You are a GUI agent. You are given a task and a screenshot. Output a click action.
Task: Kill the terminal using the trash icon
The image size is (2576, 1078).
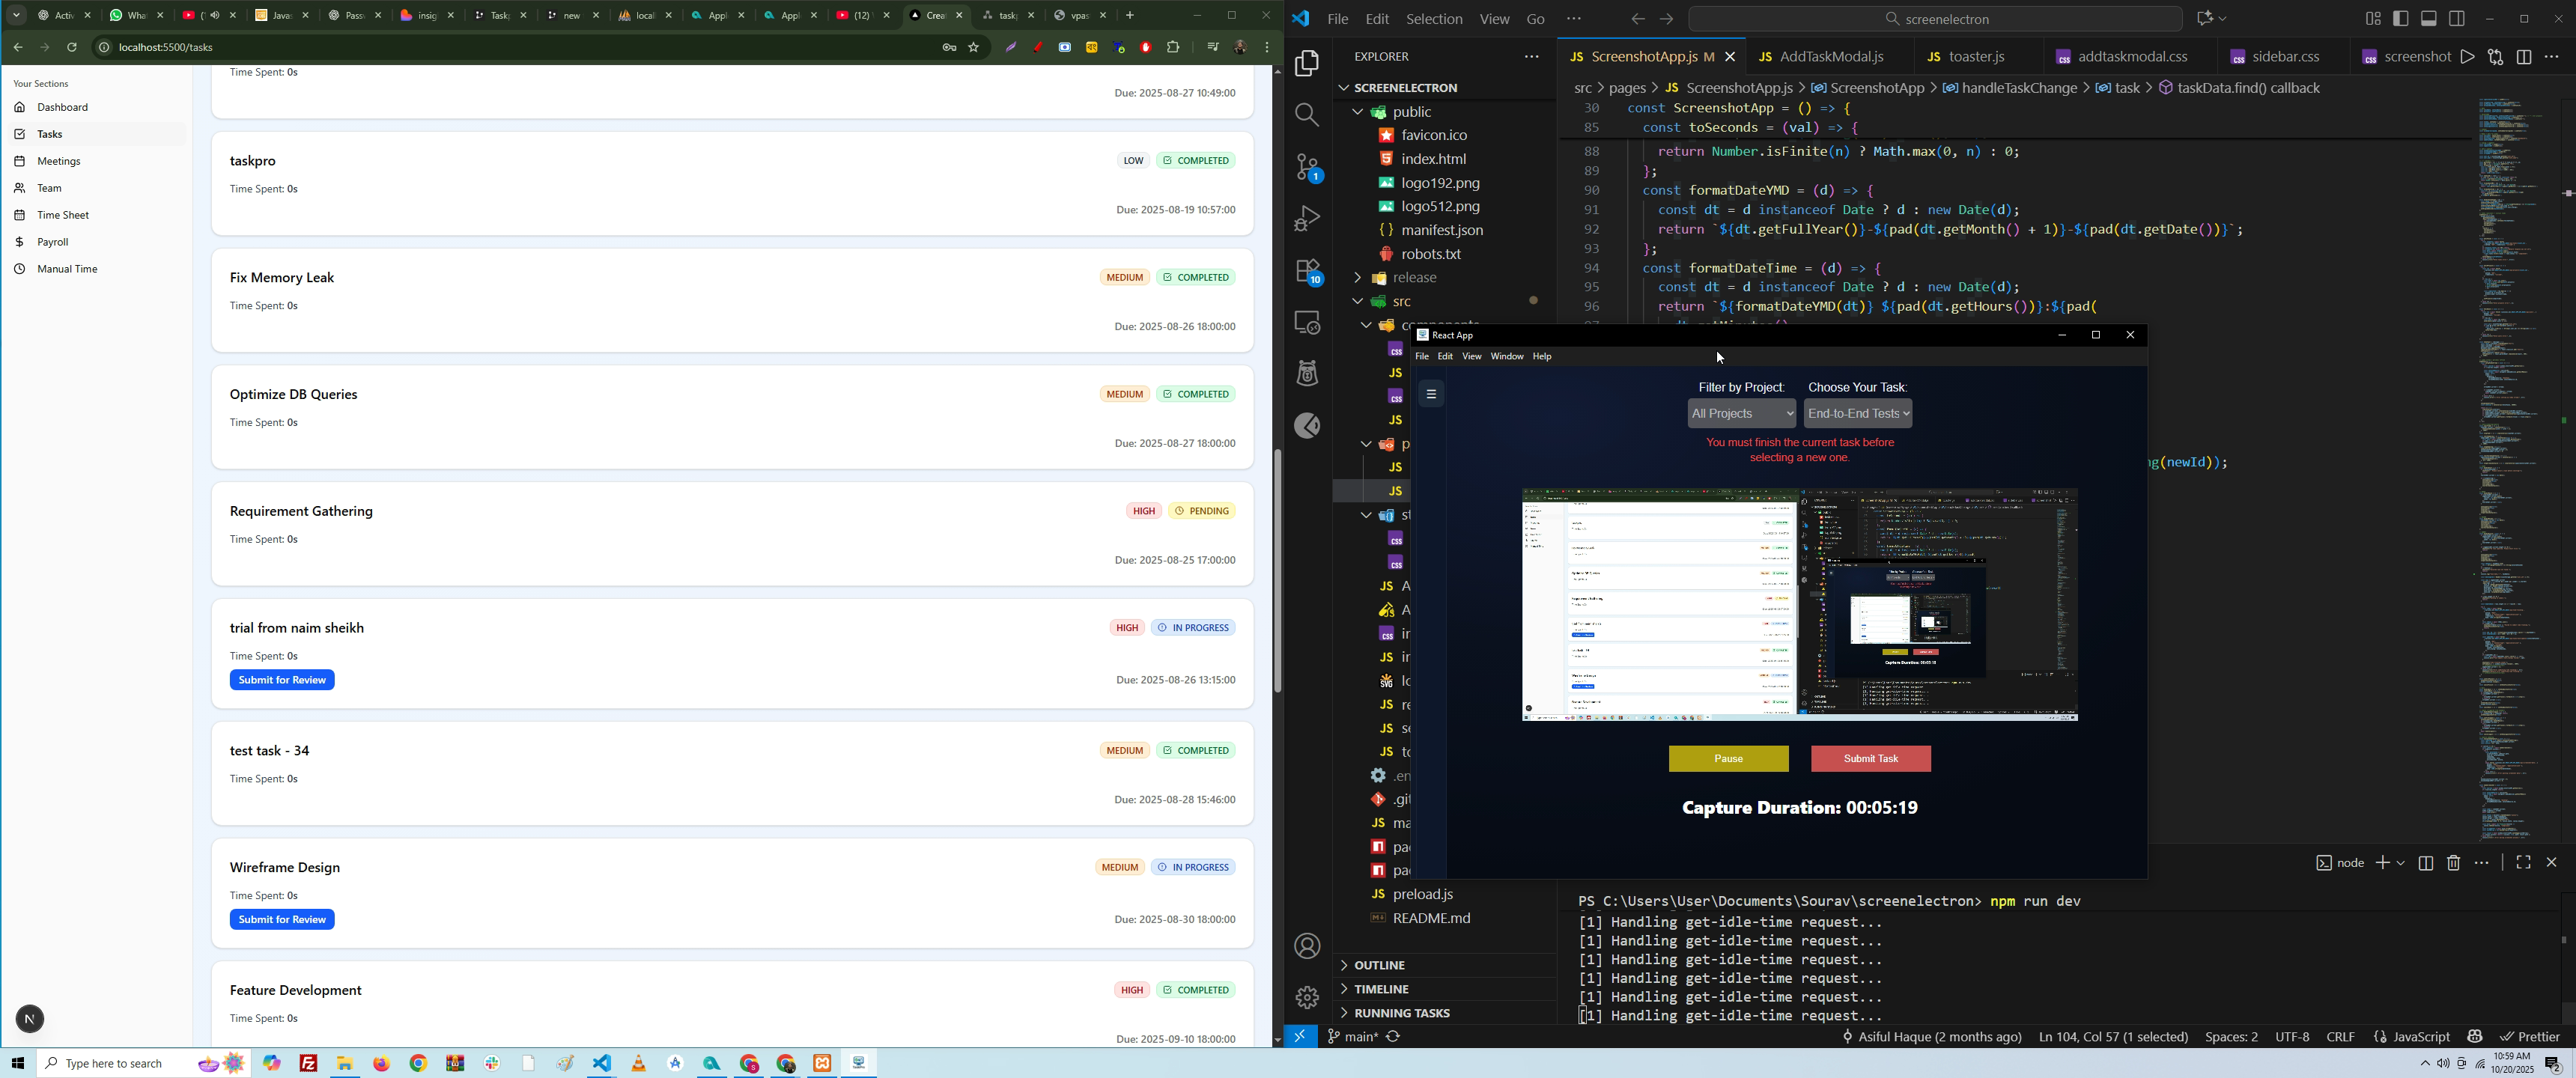pos(2454,863)
